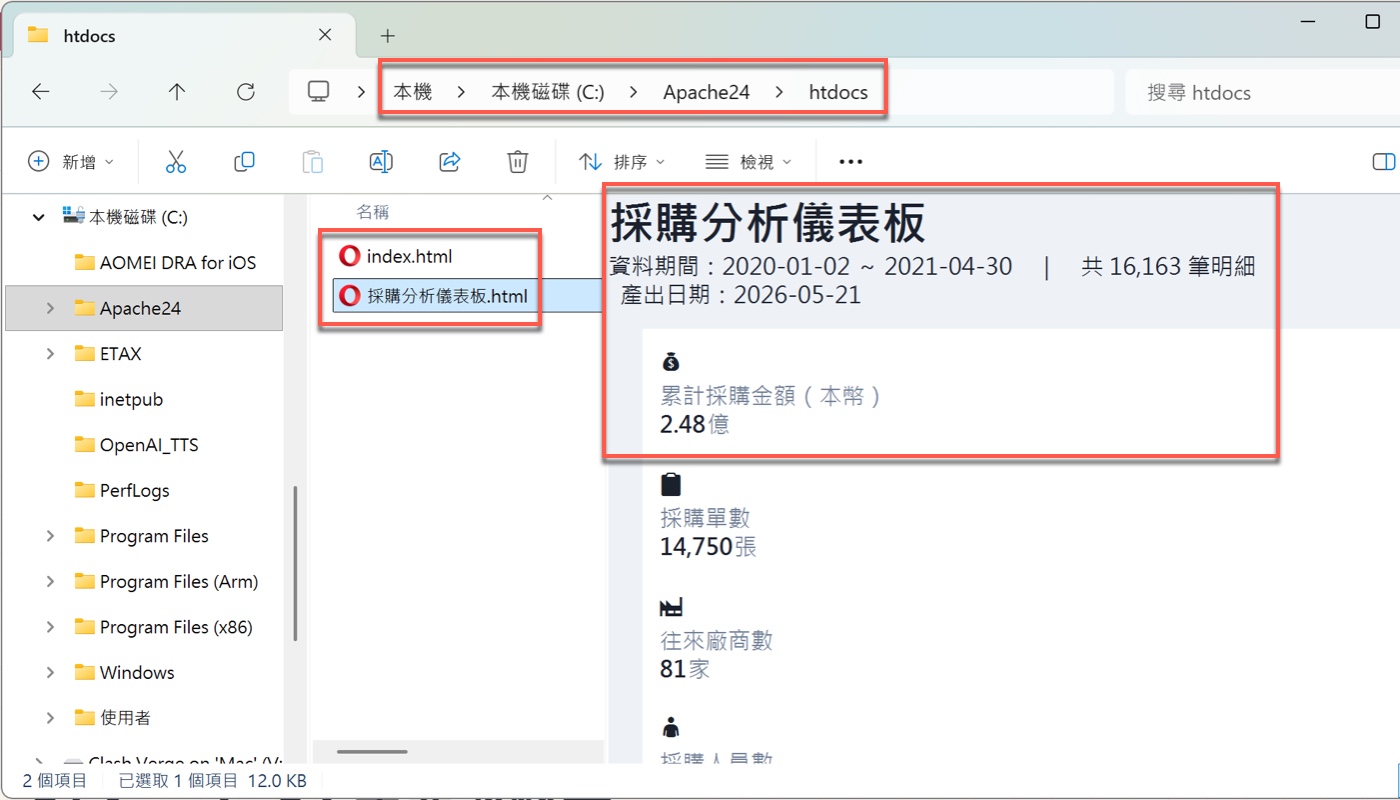Click the file list horizontal scrollbar

[x=371, y=751]
